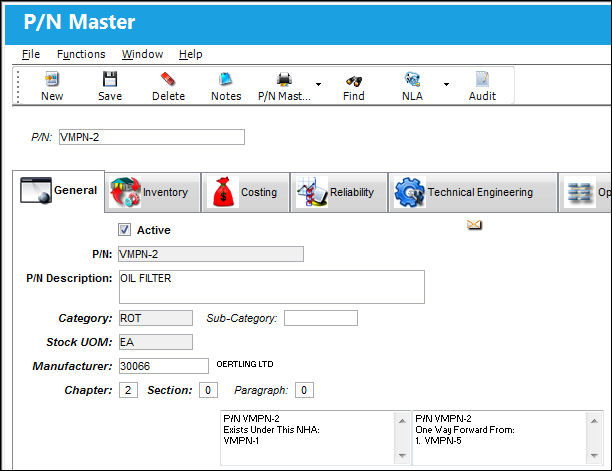Click the Stock UOM label
This screenshot has height=471, width=612.
(79, 342)
